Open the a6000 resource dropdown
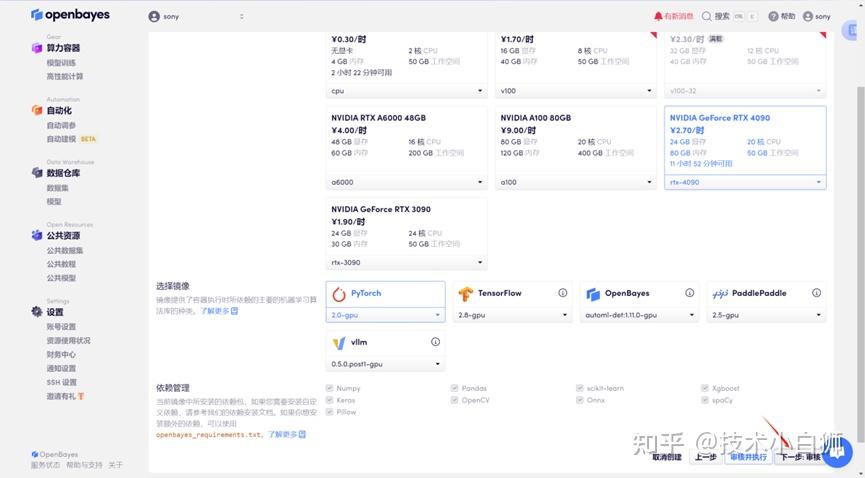This screenshot has height=478, width=865. 407,182
